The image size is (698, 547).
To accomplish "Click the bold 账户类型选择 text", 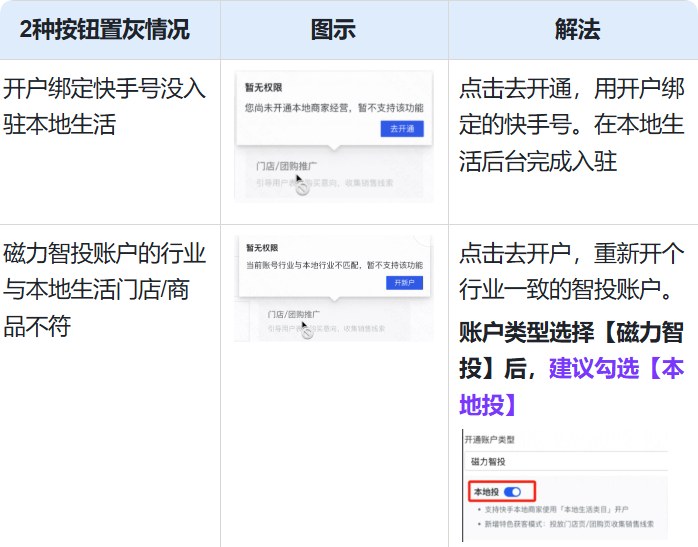I will coord(526,332).
